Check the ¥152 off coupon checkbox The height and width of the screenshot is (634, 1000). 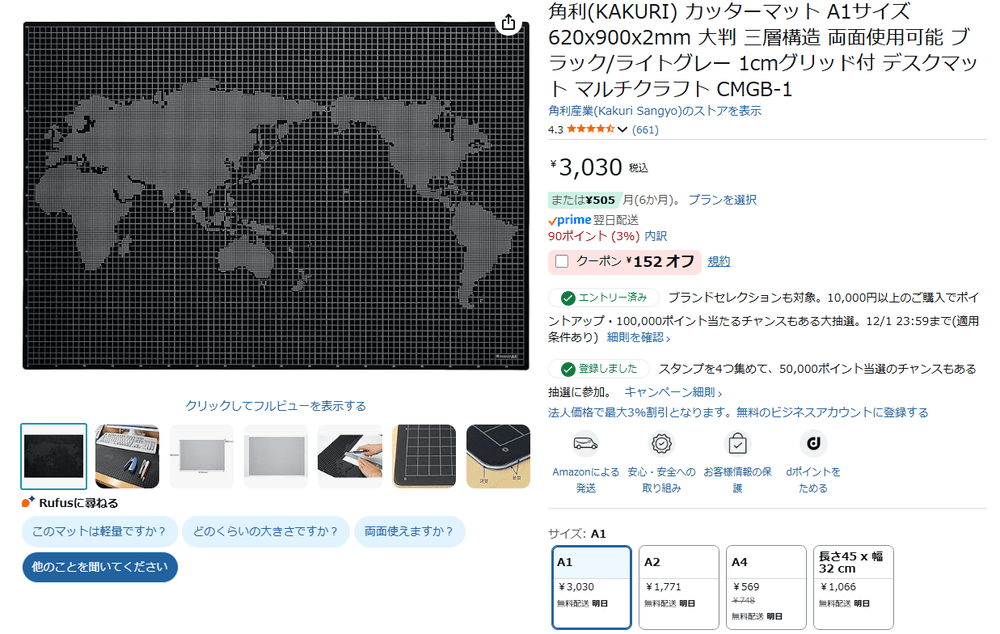click(562, 261)
